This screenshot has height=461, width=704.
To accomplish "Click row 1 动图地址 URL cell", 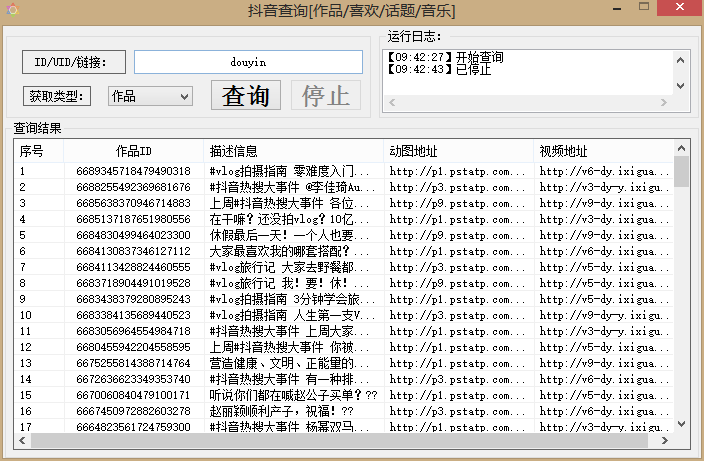I will click(457, 171).
